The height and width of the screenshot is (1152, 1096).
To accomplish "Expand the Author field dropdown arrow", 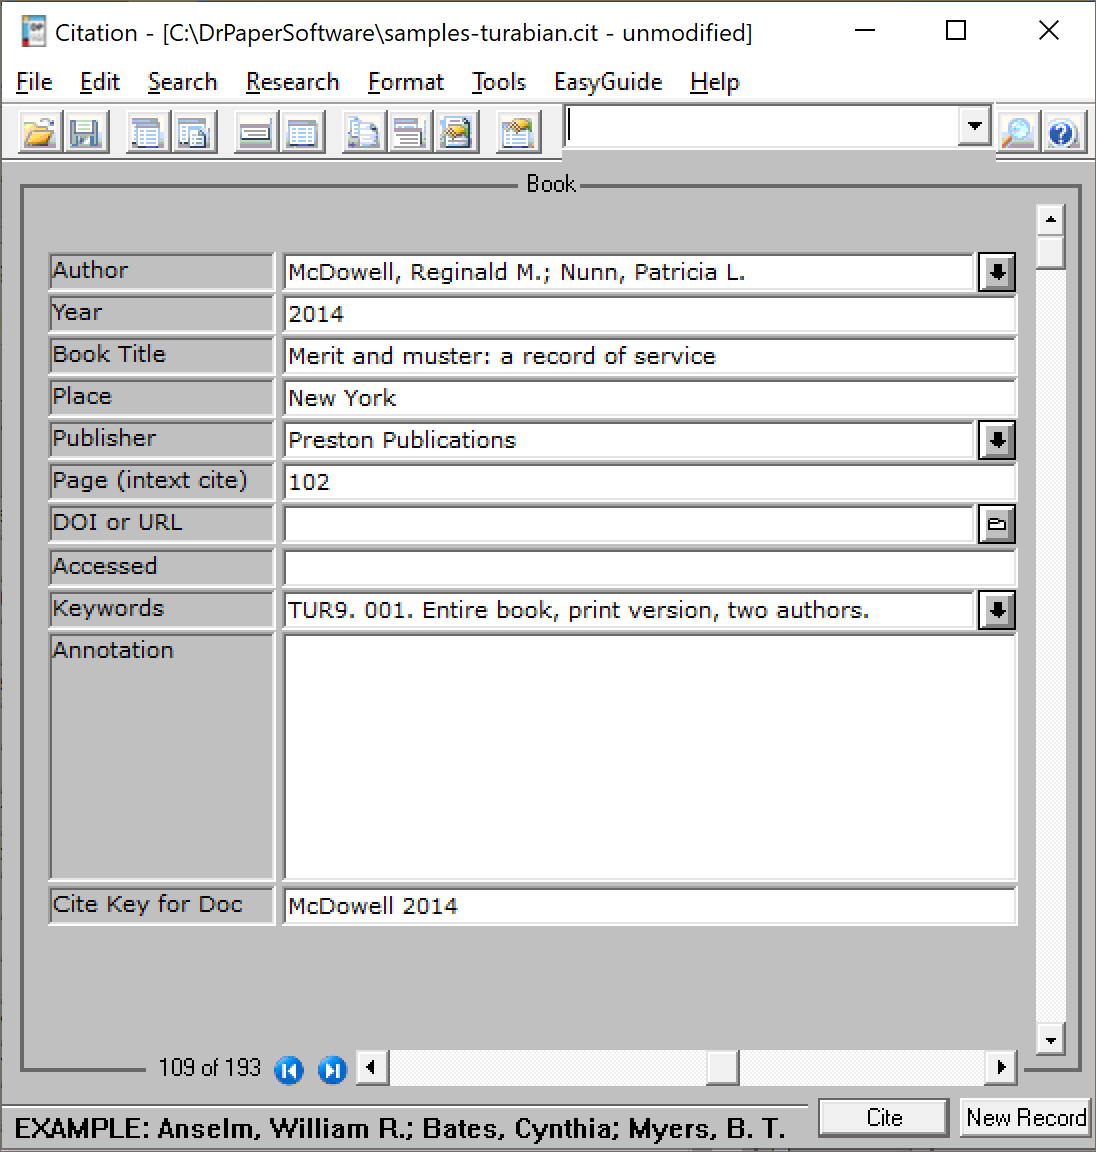I will point(996,272).
